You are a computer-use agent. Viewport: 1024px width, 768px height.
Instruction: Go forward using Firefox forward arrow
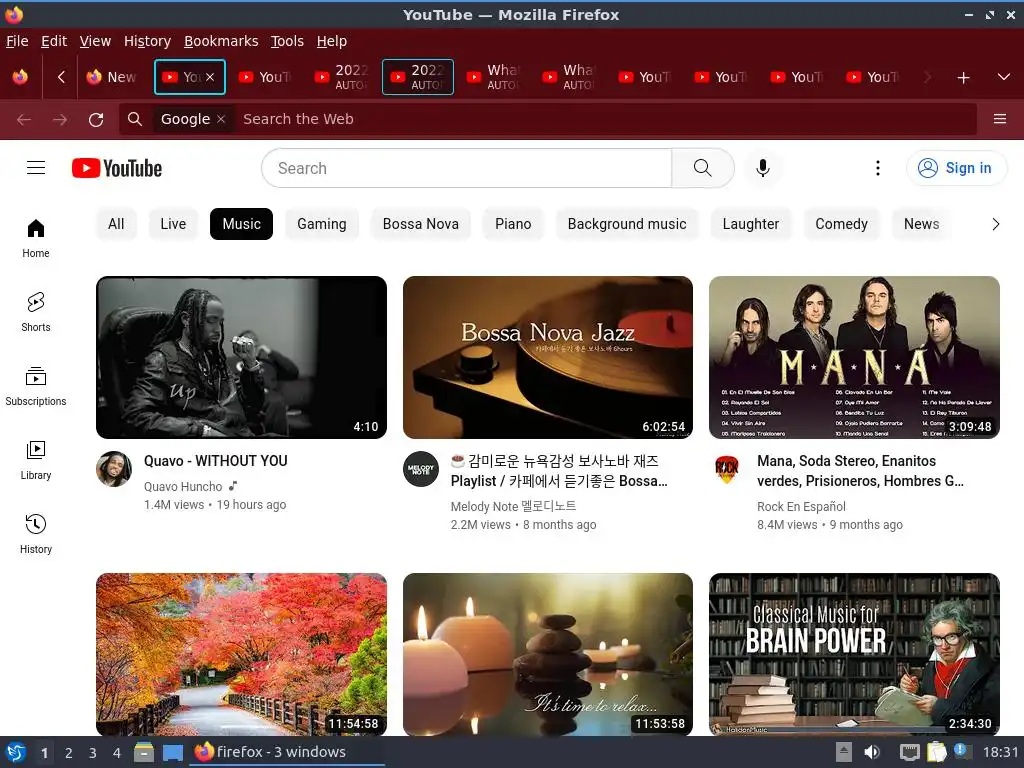(60, 120)
